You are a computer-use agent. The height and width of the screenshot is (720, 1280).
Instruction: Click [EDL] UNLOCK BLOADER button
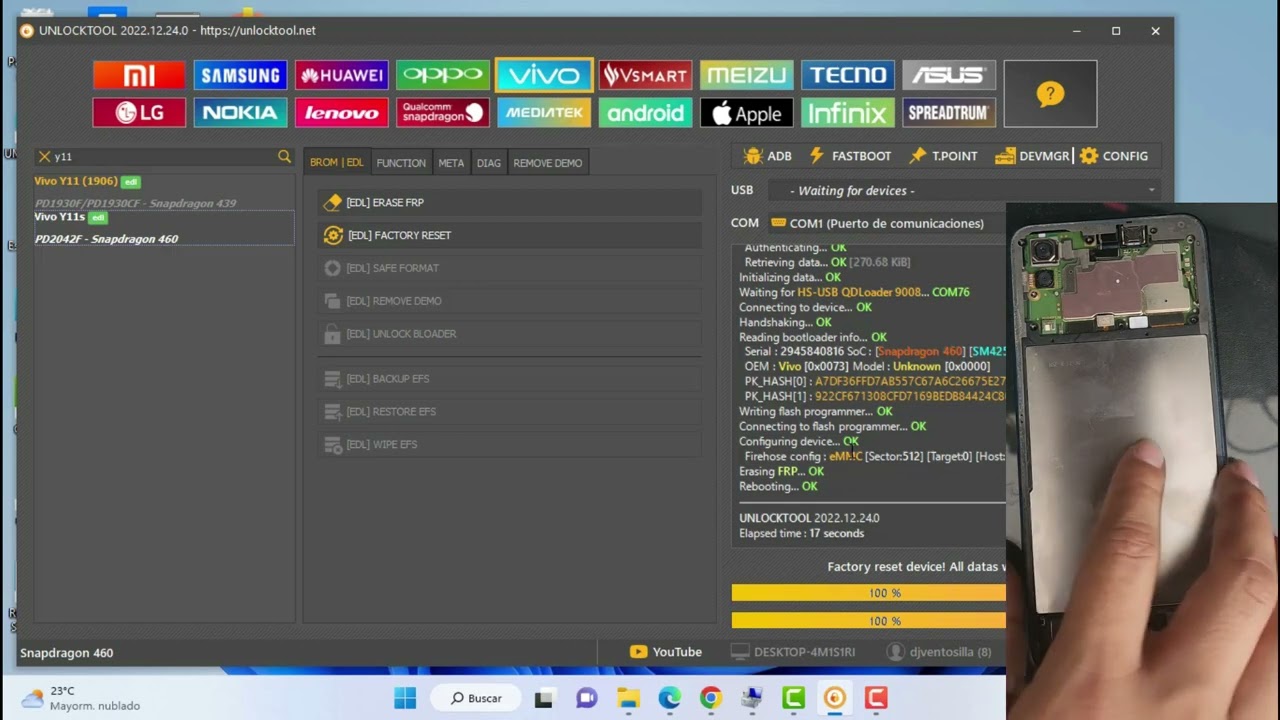click(x=509, y=334)
